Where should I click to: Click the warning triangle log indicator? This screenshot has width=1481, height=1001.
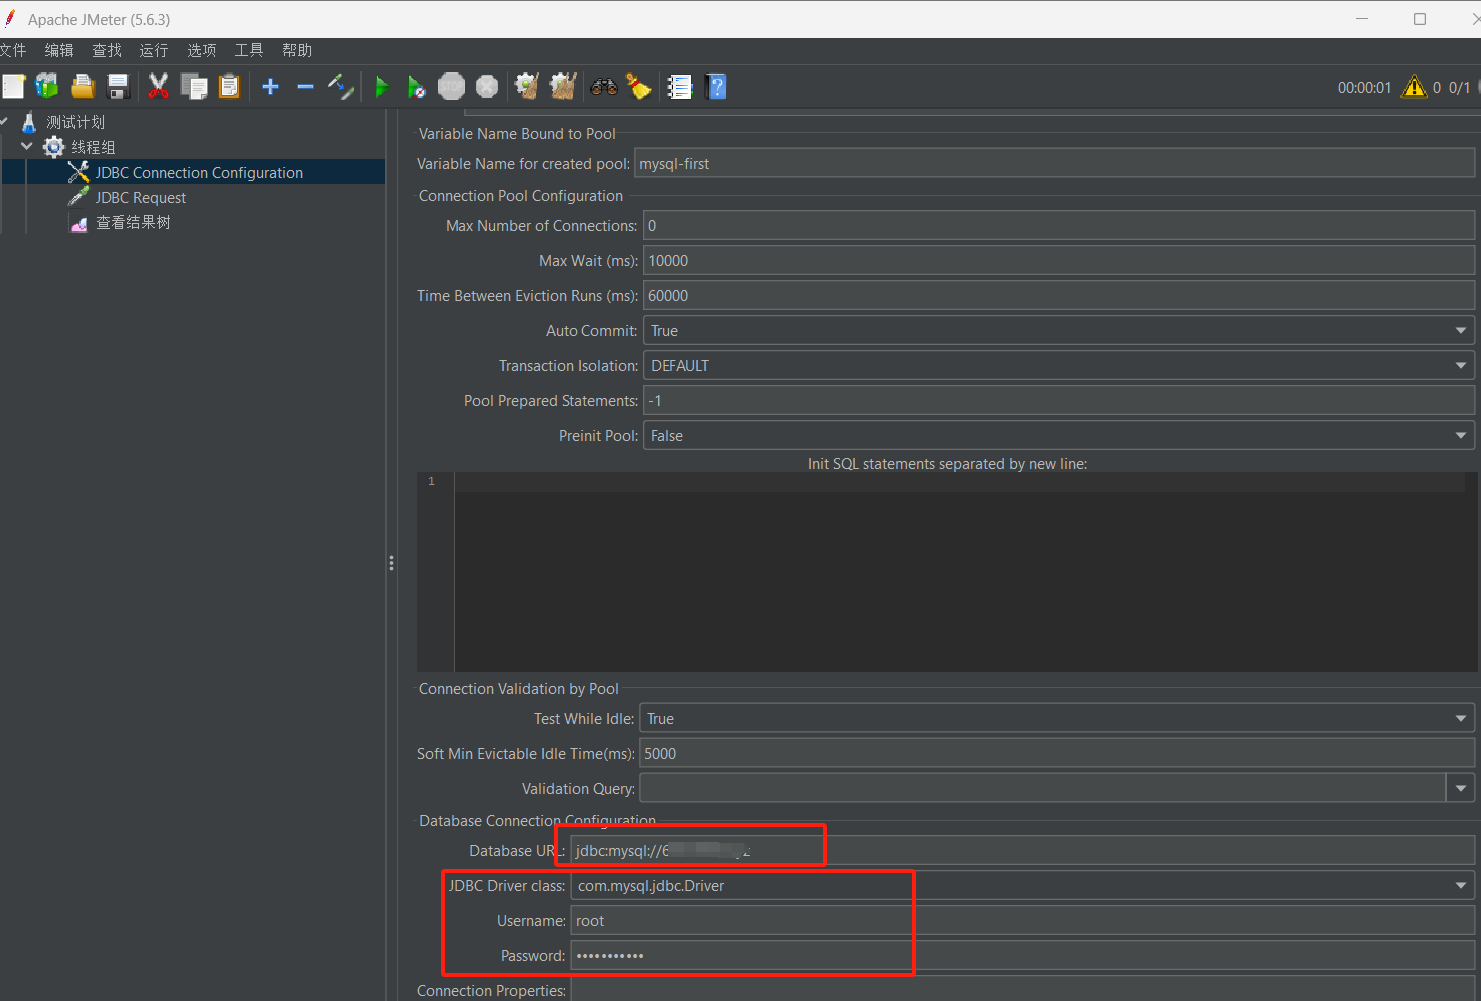[1414, 87]
